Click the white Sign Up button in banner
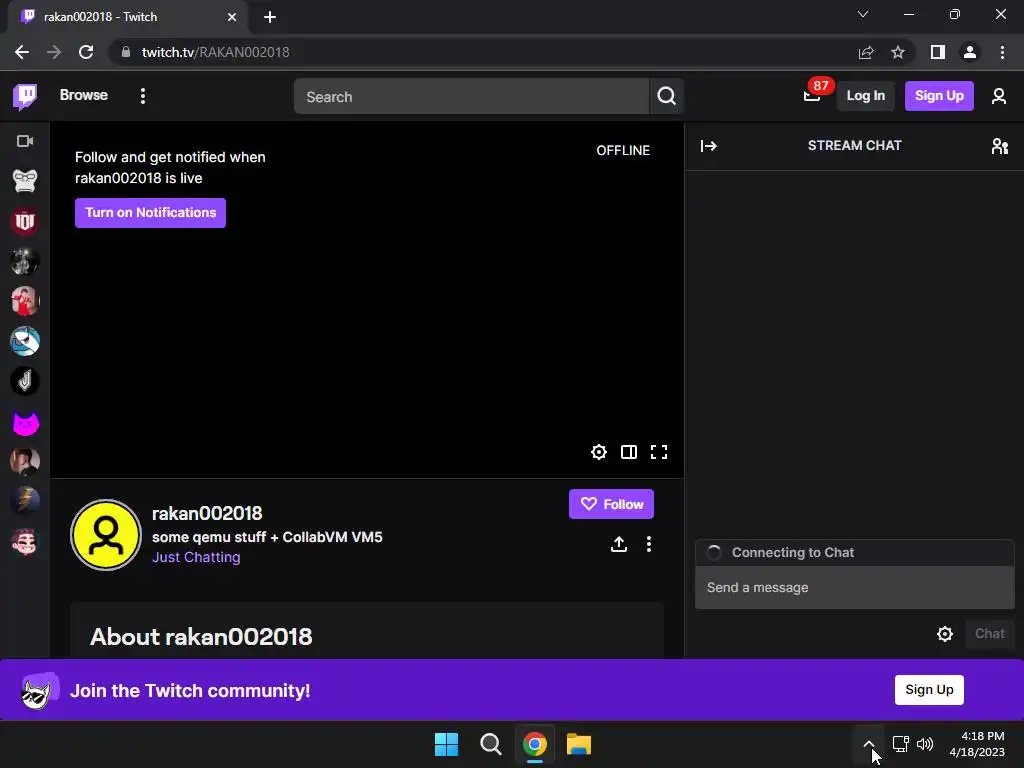The image size is (1024, 768). [929, 690]
